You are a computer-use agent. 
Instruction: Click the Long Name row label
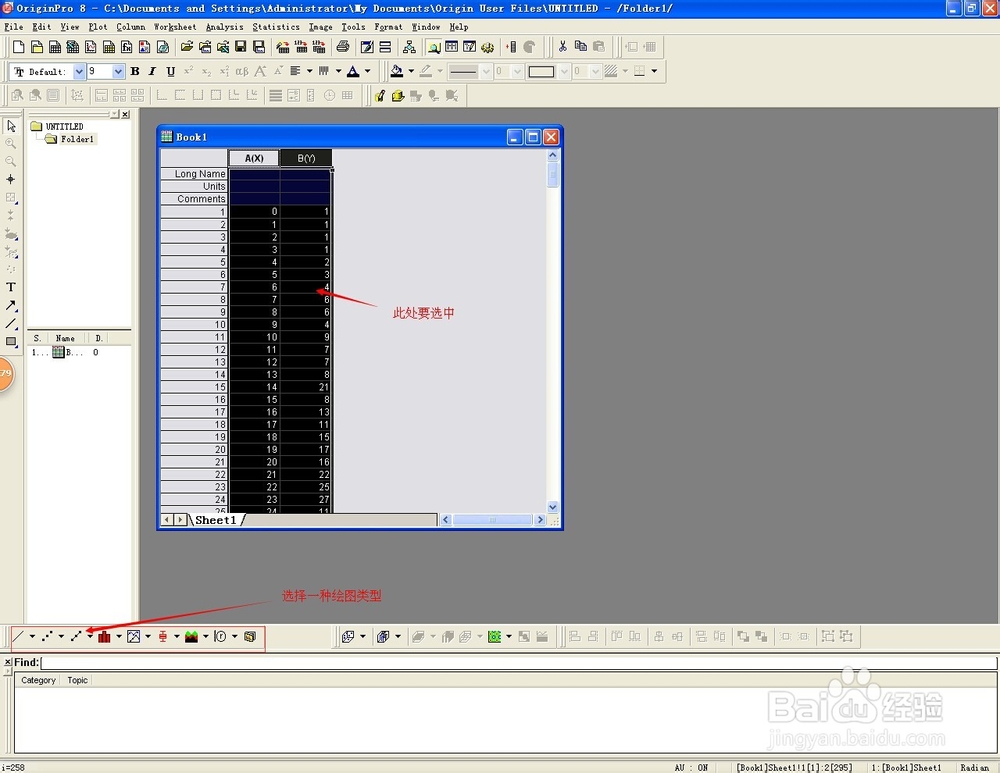194,173
